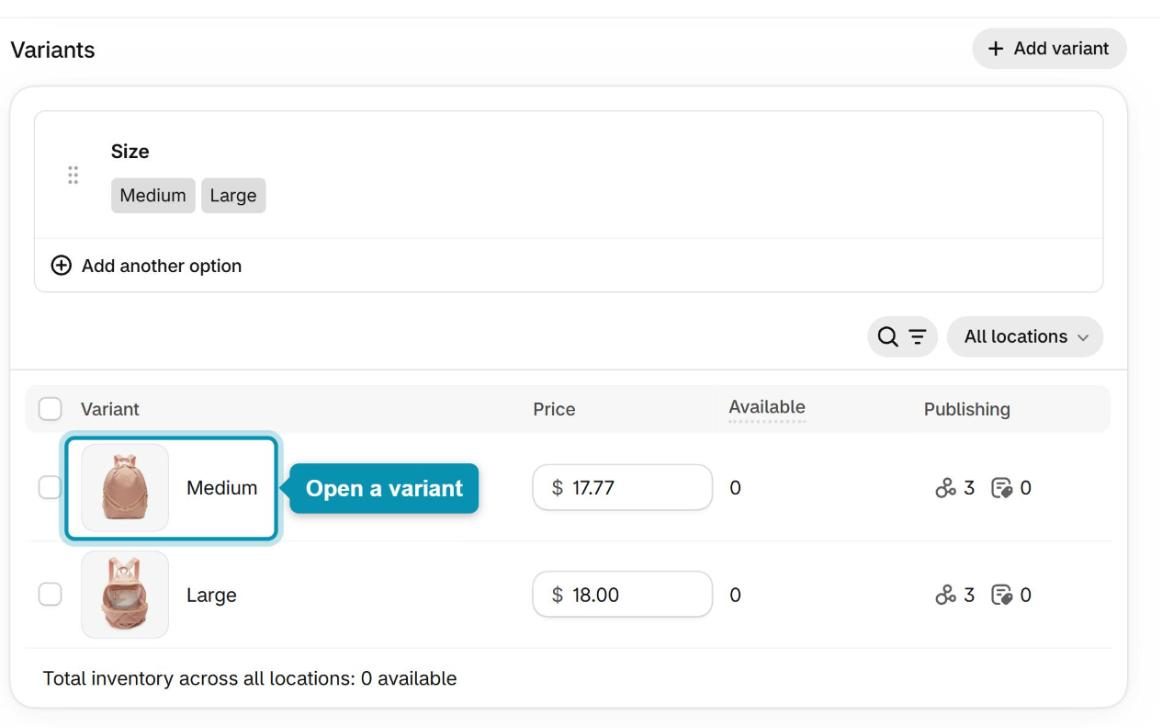Screen dimensions: 1160x728
Task: Open the Medium variant name
Action: point(222,488)
